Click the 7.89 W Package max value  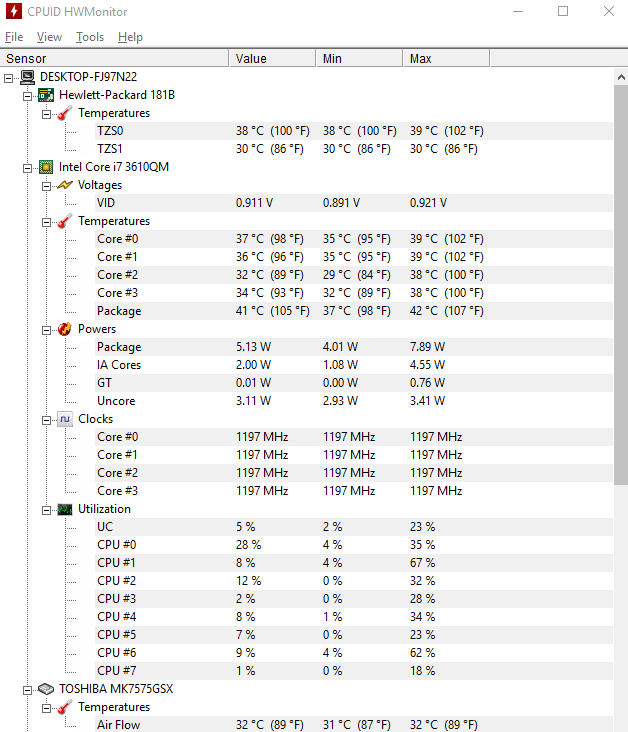click(x=427, y=347)
